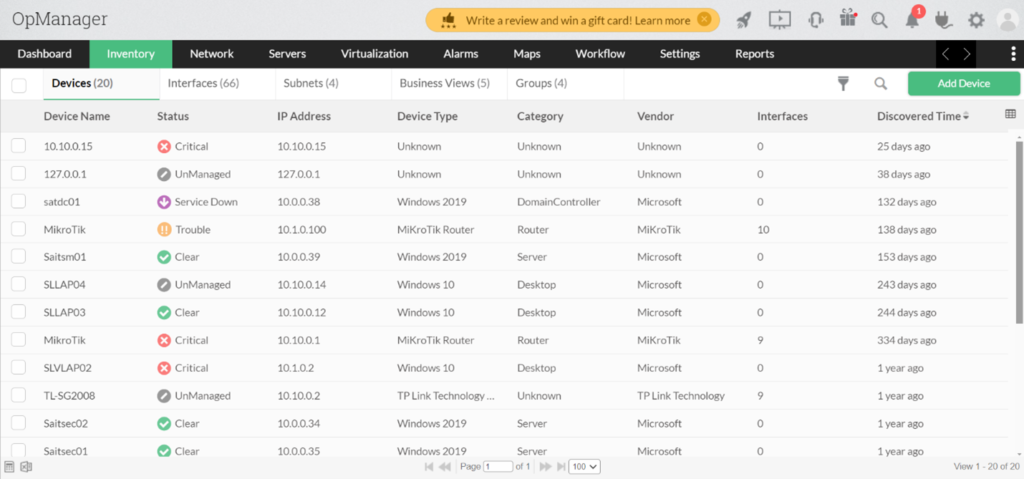1024x479 pixels.
Task: Sort by Discovered Time column arrow
Action: (966, 117)
